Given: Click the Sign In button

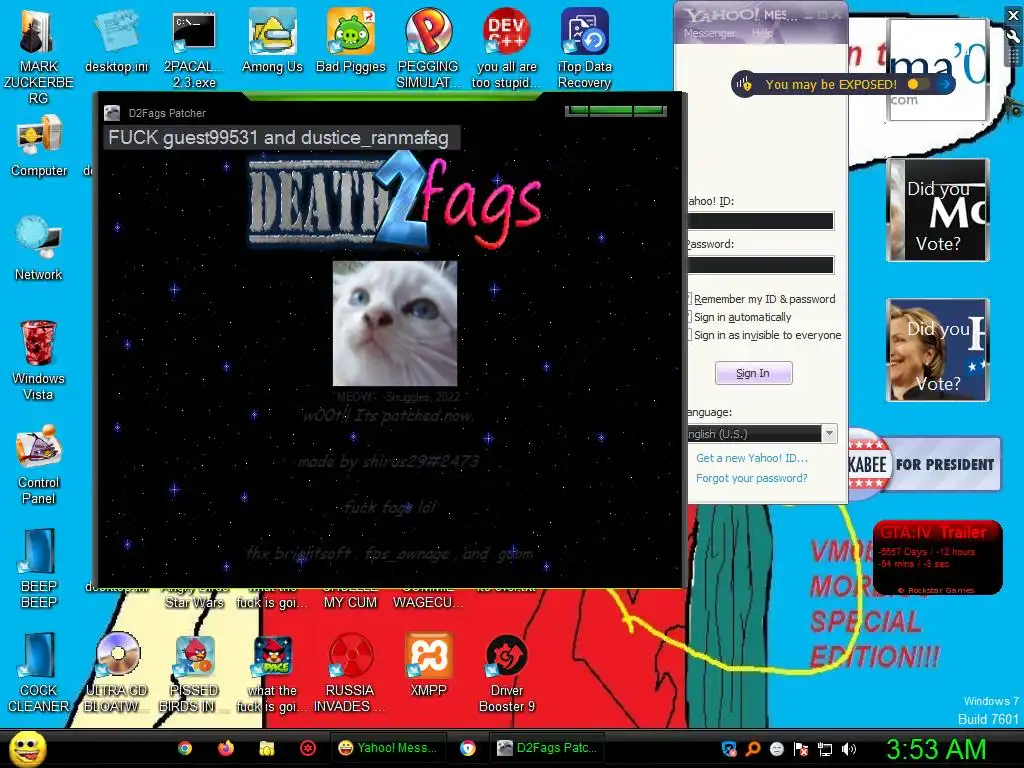Looking at the screenshot, I should coord(753,373).
